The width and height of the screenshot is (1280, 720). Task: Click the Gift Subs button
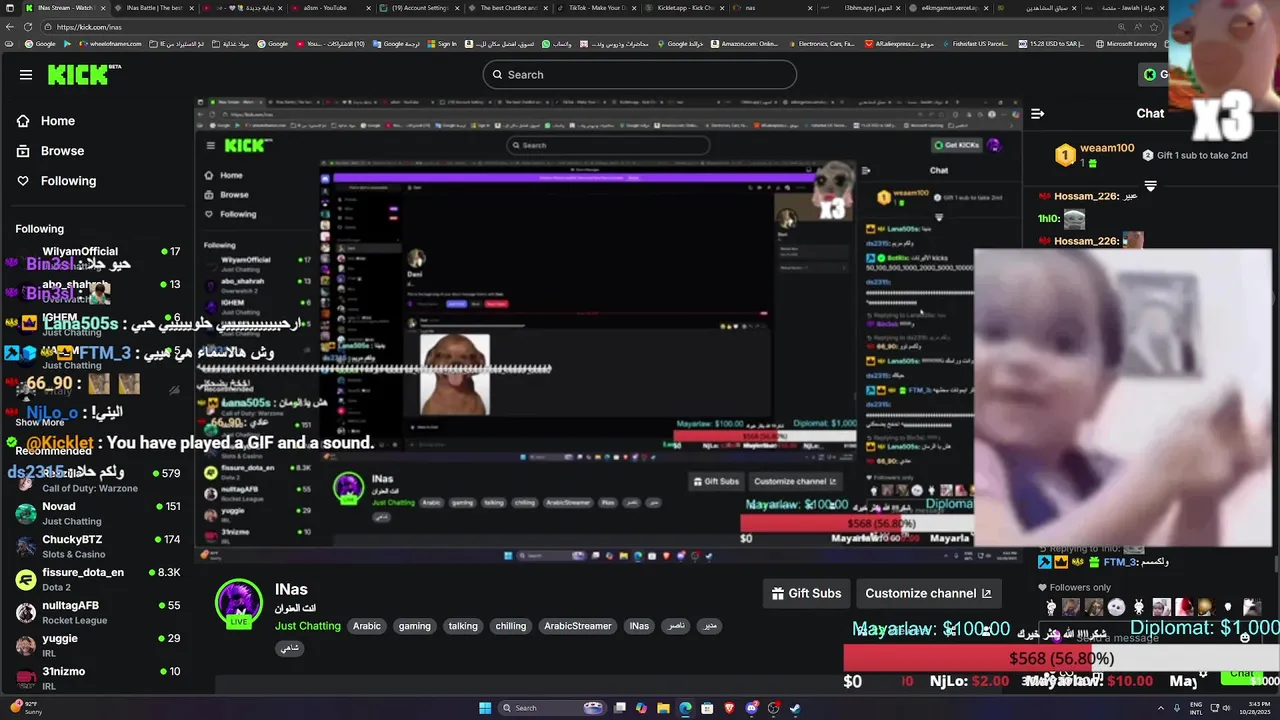[806, 593]
